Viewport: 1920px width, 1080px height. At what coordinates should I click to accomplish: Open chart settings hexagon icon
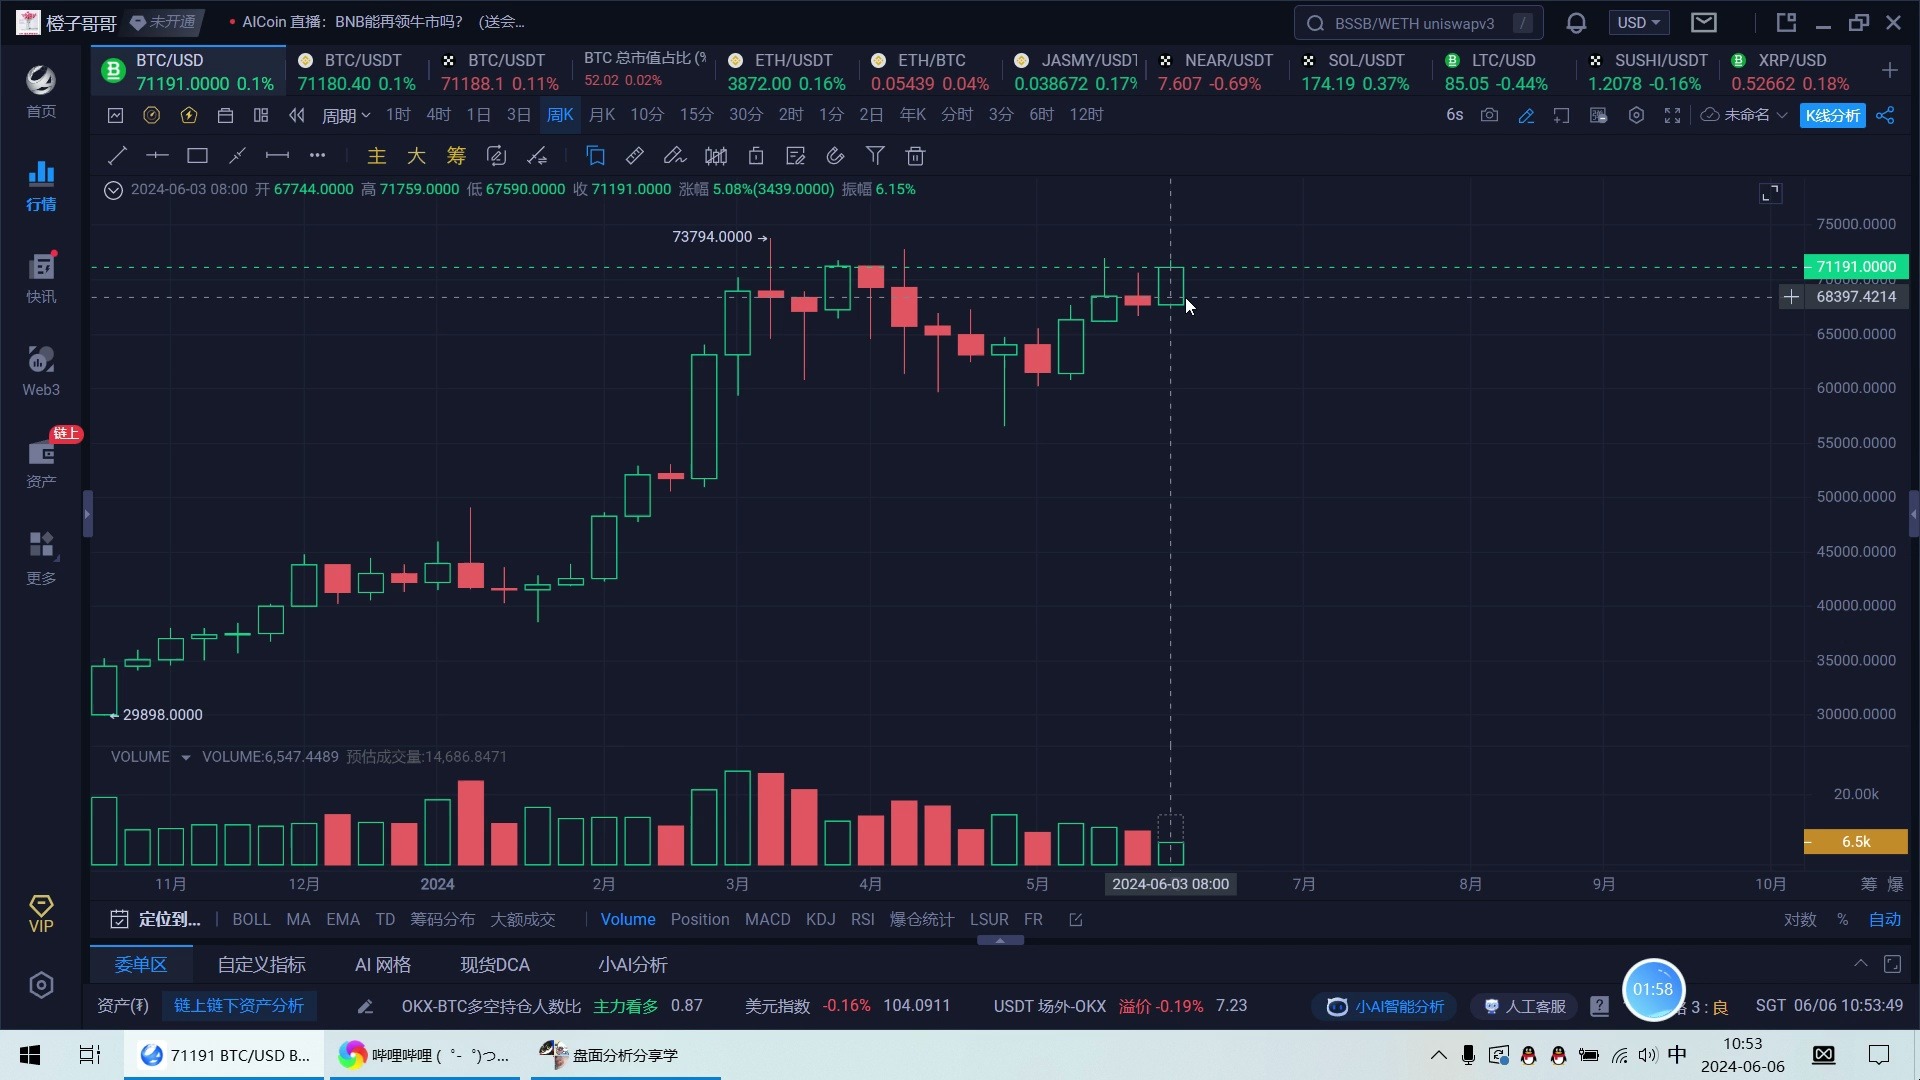coord(1636,115)
